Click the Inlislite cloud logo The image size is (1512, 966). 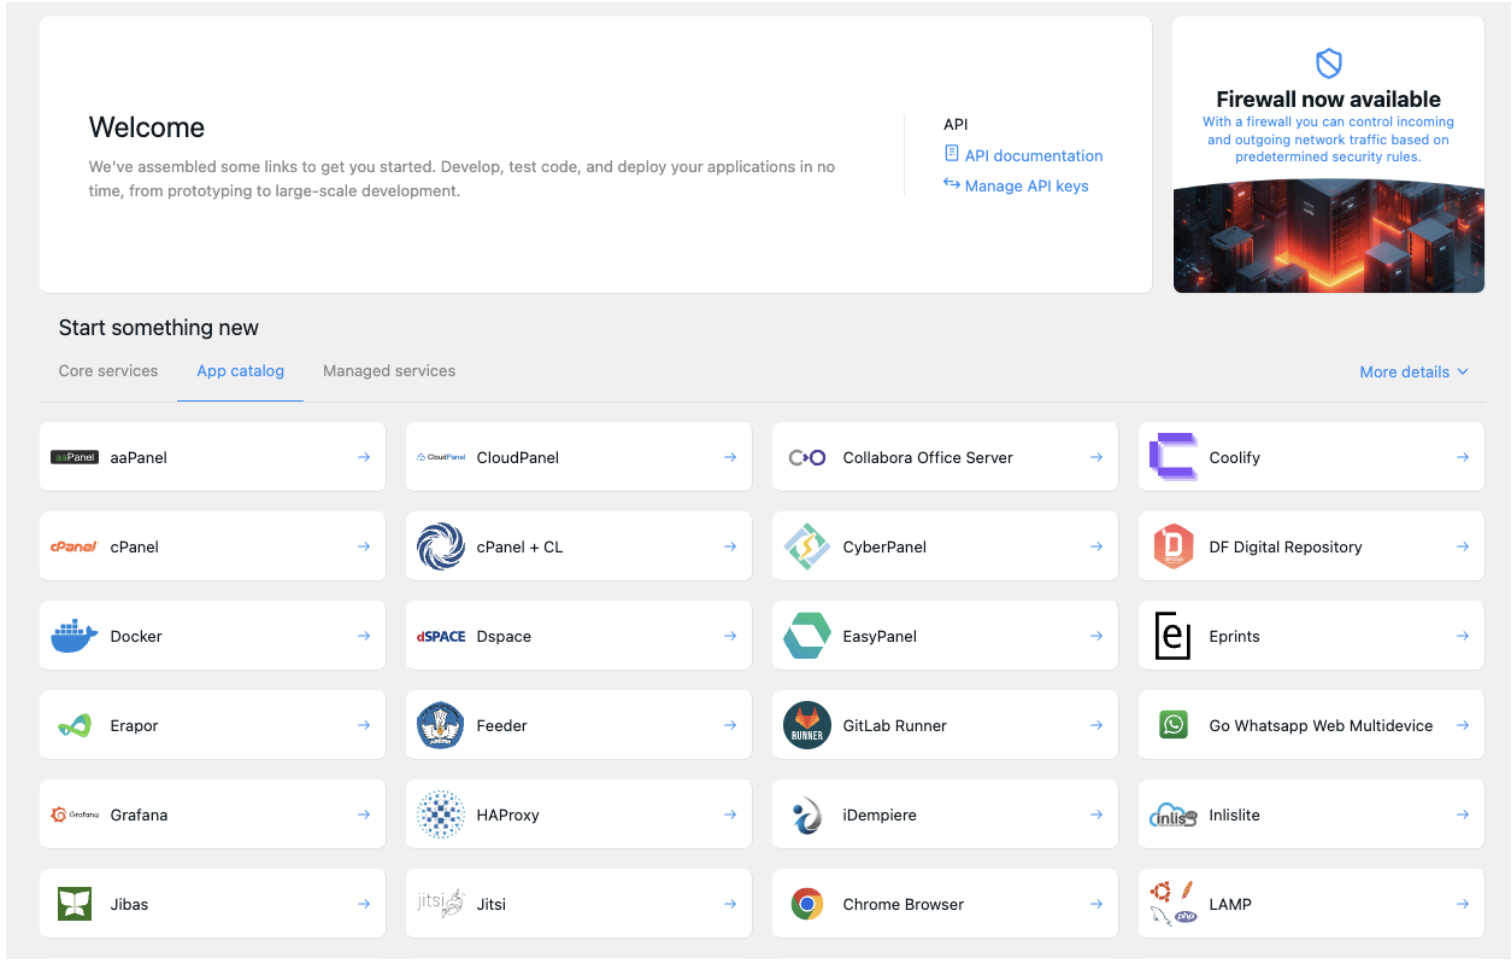[x=1173, y=816]
